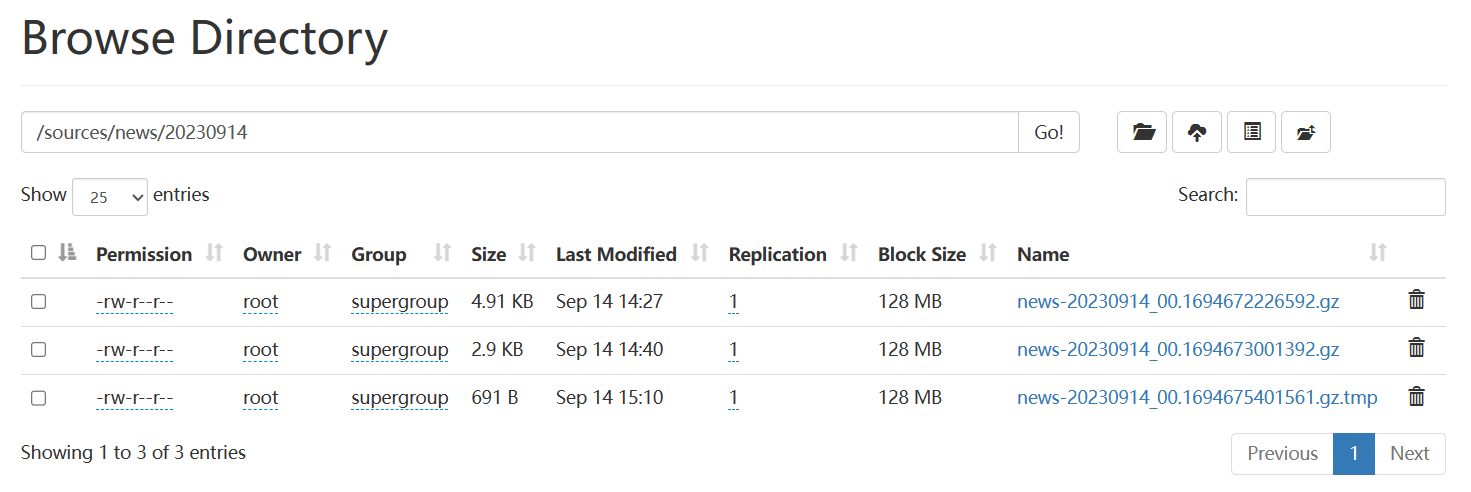Check the box for the 4.91 KB file
Screen dimensions: 1471x492
point(38,301)
